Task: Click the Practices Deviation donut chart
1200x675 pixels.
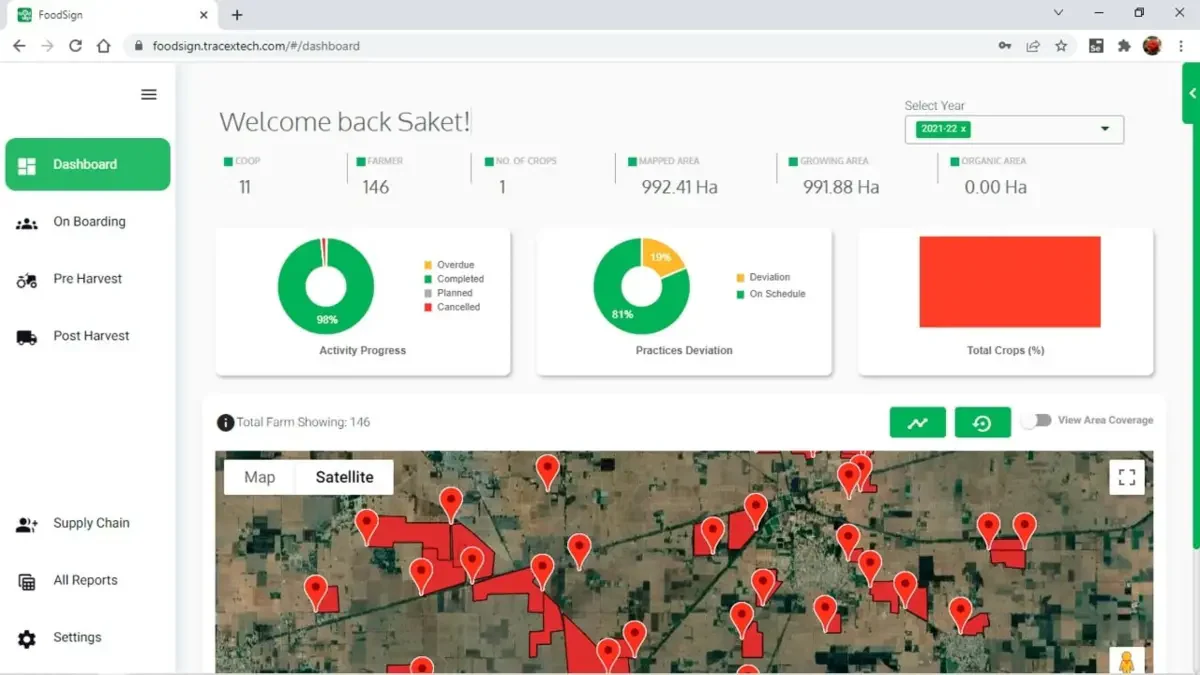Action: tap(641, 287)
